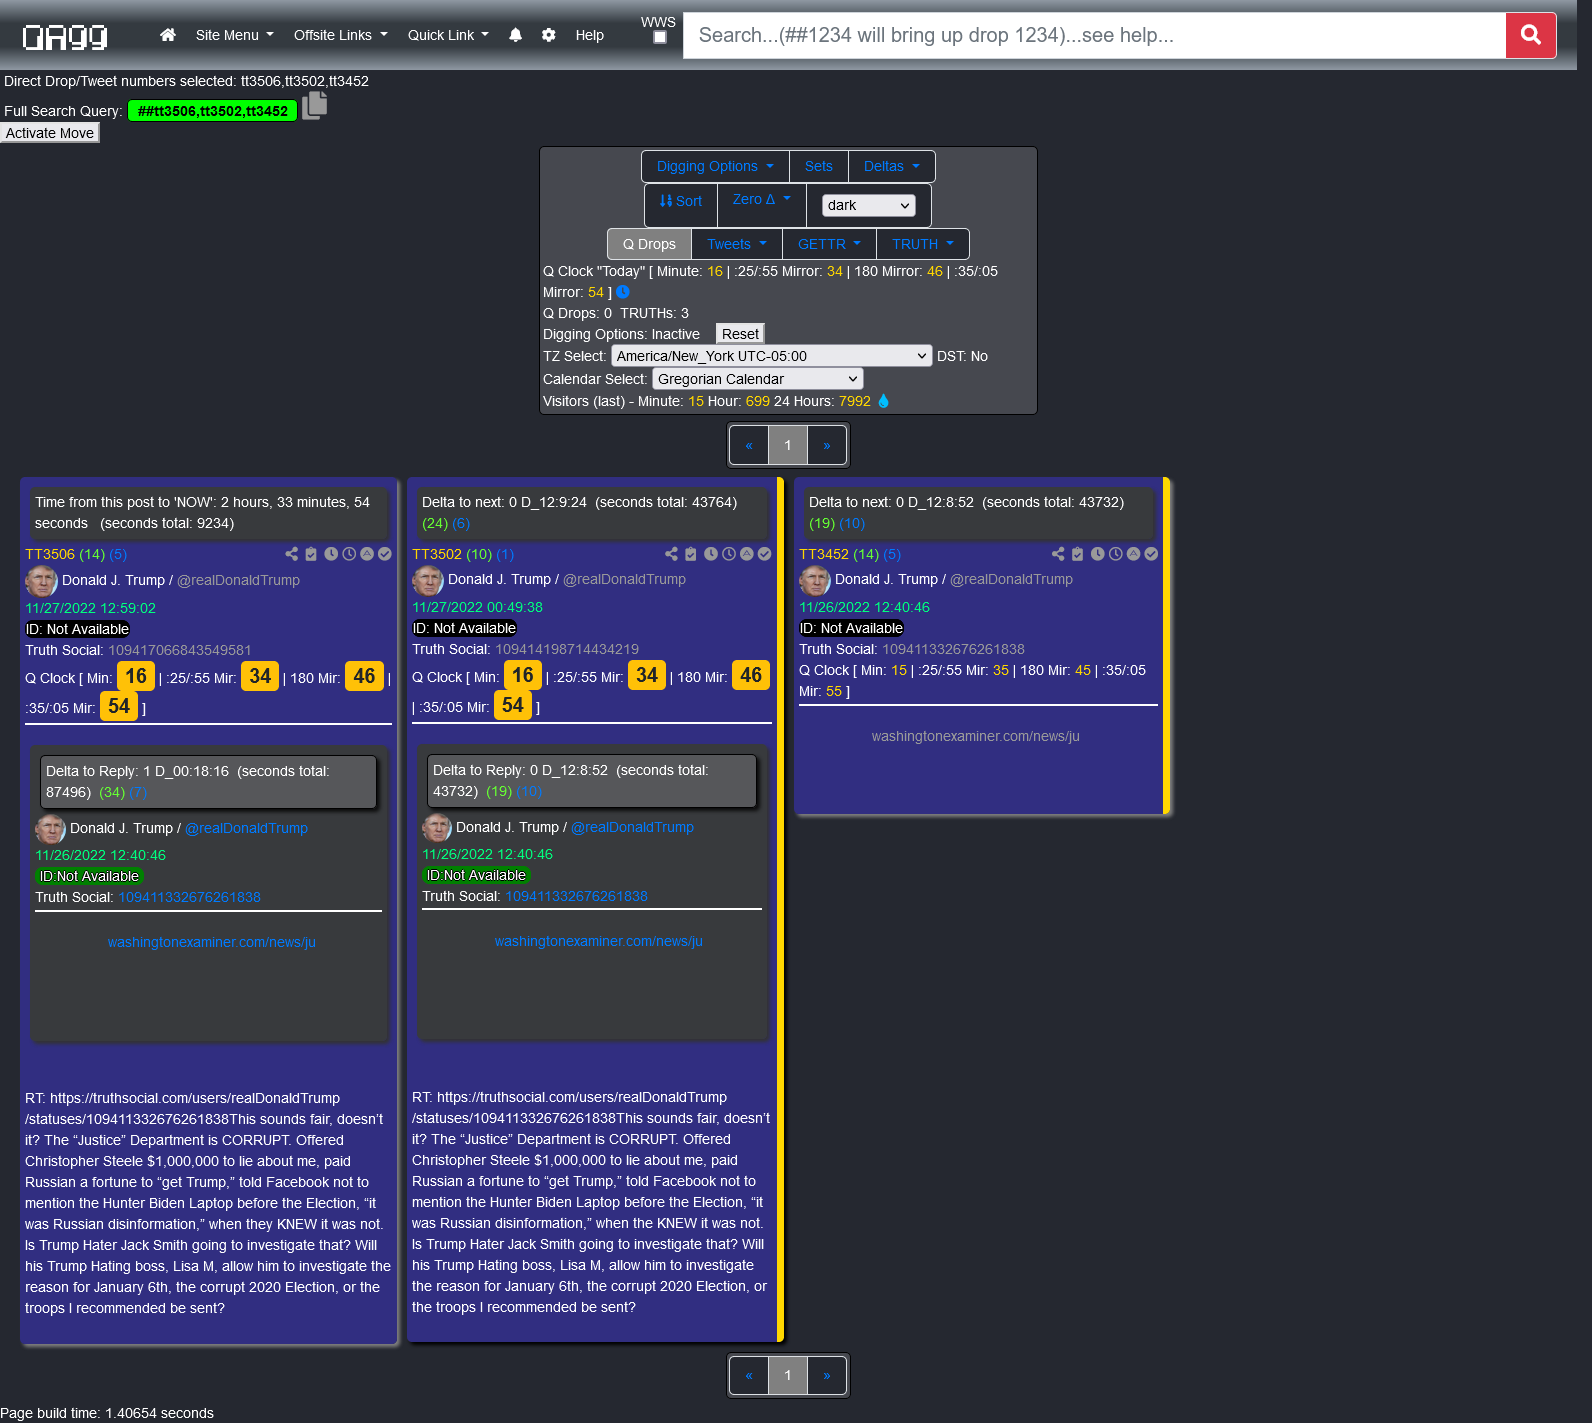Click outline clock icon on TT3502
Screen dimensions: 1592x1423
coord(729,554)
